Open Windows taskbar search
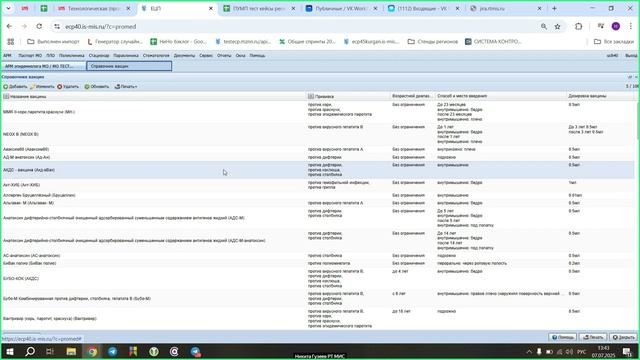Screen dimensions: 640x360 coord(30,351)
